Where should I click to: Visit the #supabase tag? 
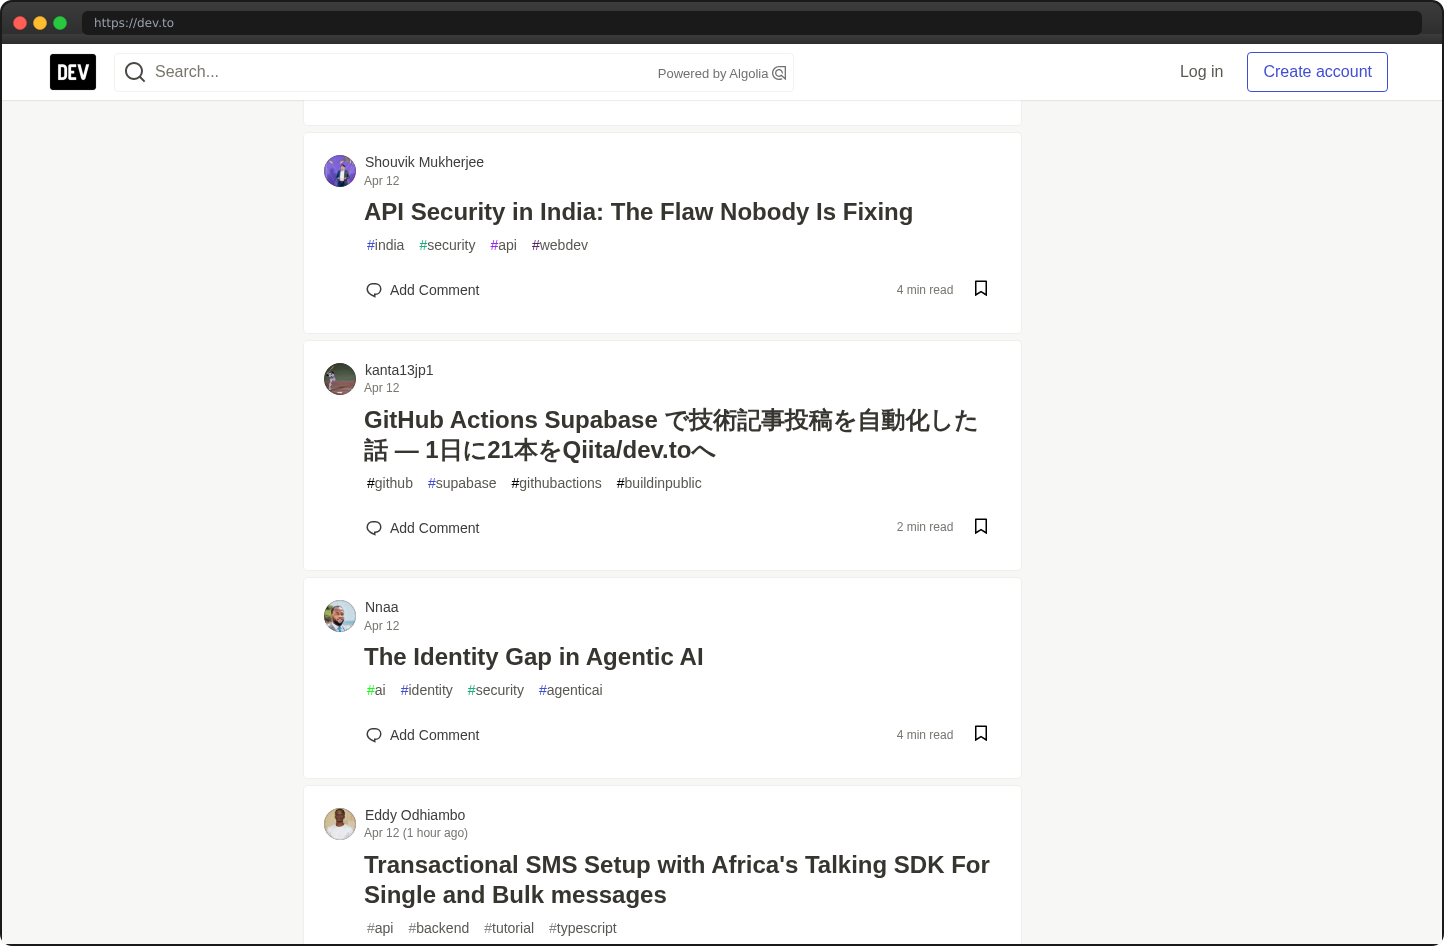[x=462, y=483]
